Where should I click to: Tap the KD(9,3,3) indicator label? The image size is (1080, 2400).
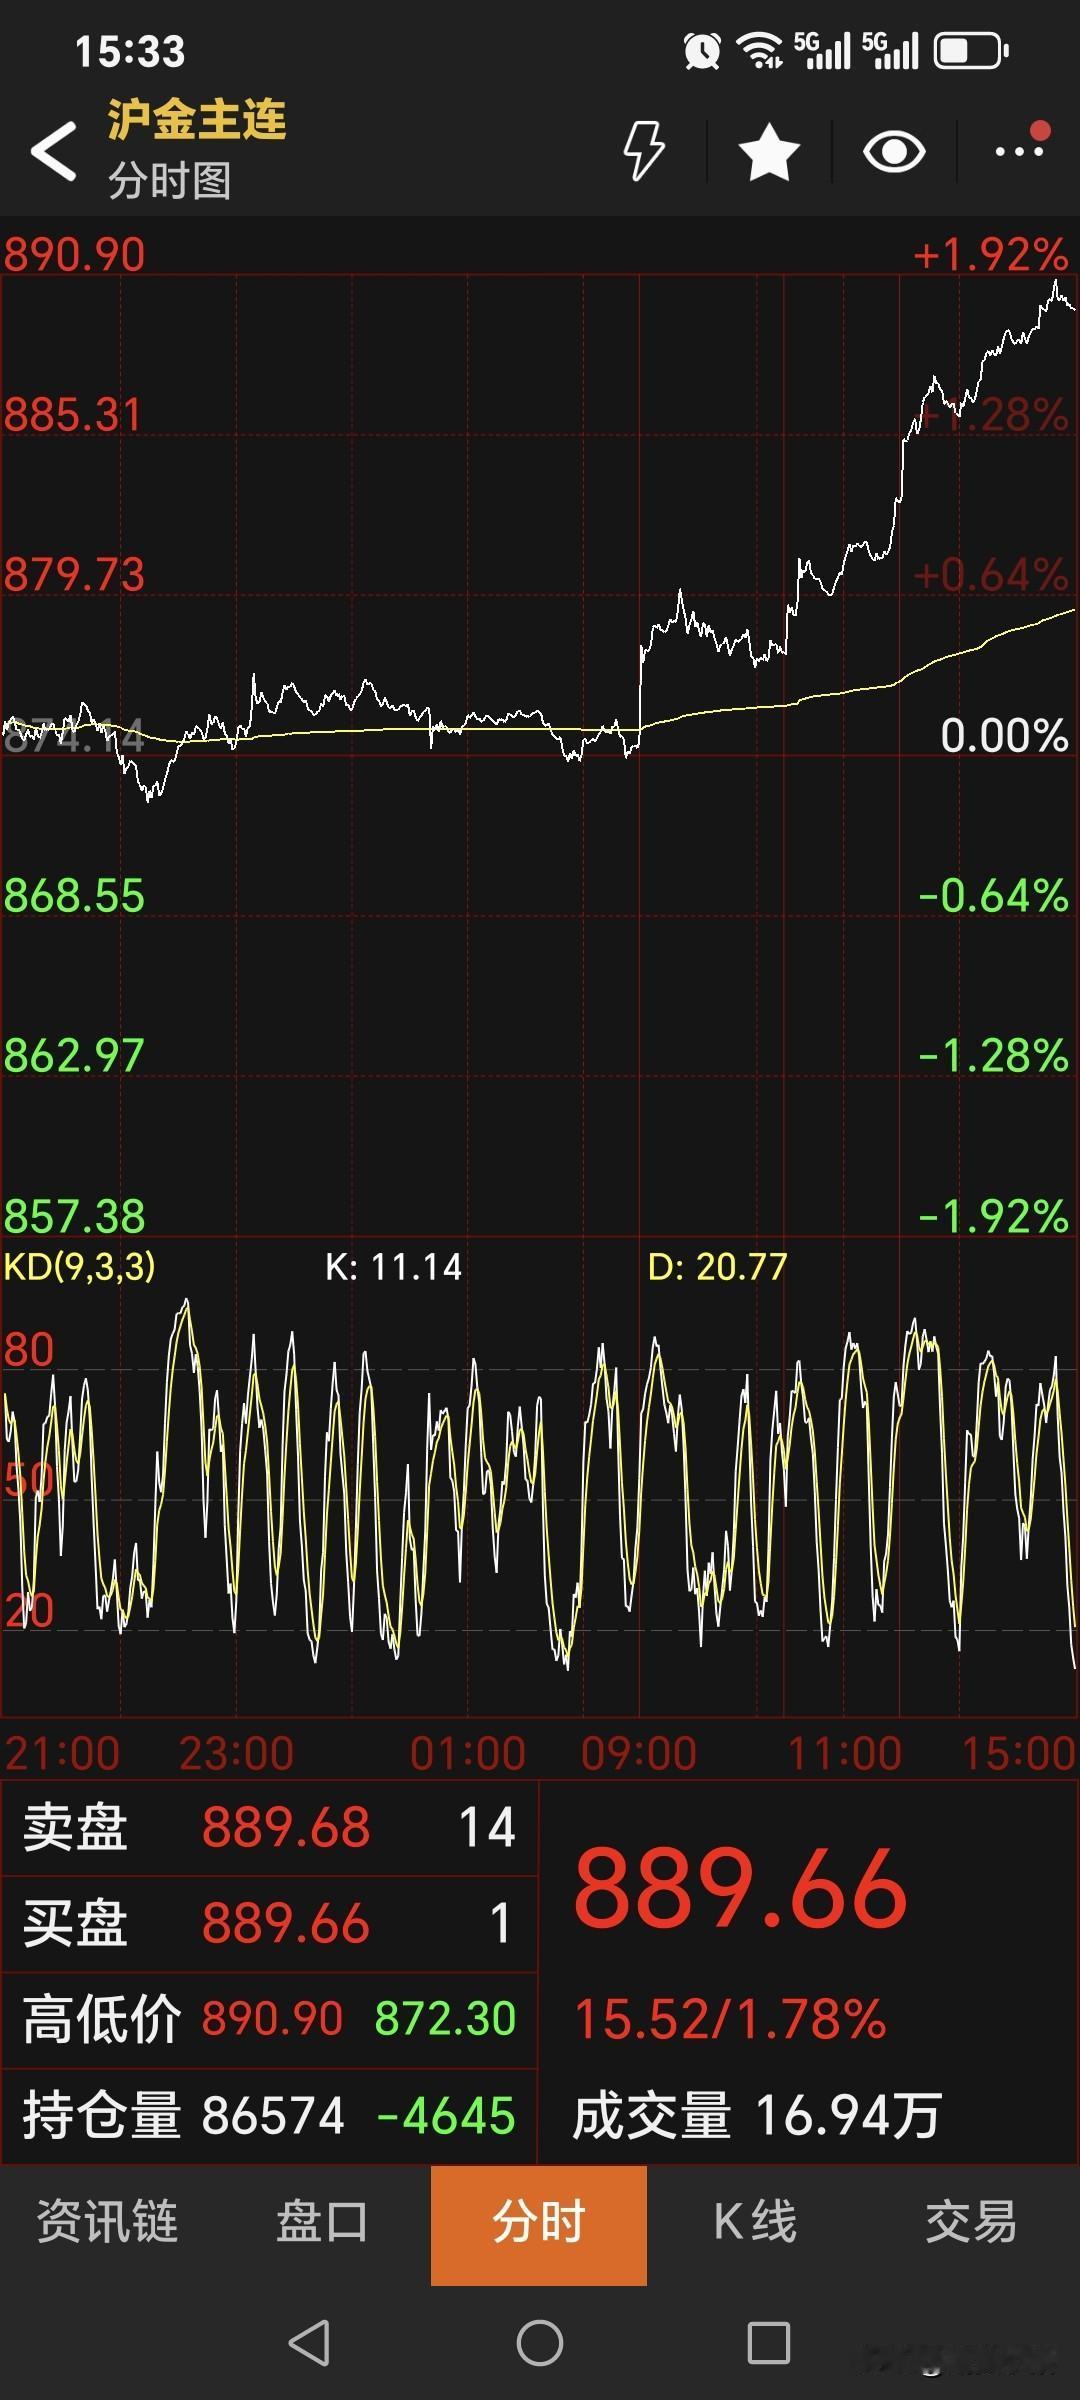click(x=80, y=1267)
